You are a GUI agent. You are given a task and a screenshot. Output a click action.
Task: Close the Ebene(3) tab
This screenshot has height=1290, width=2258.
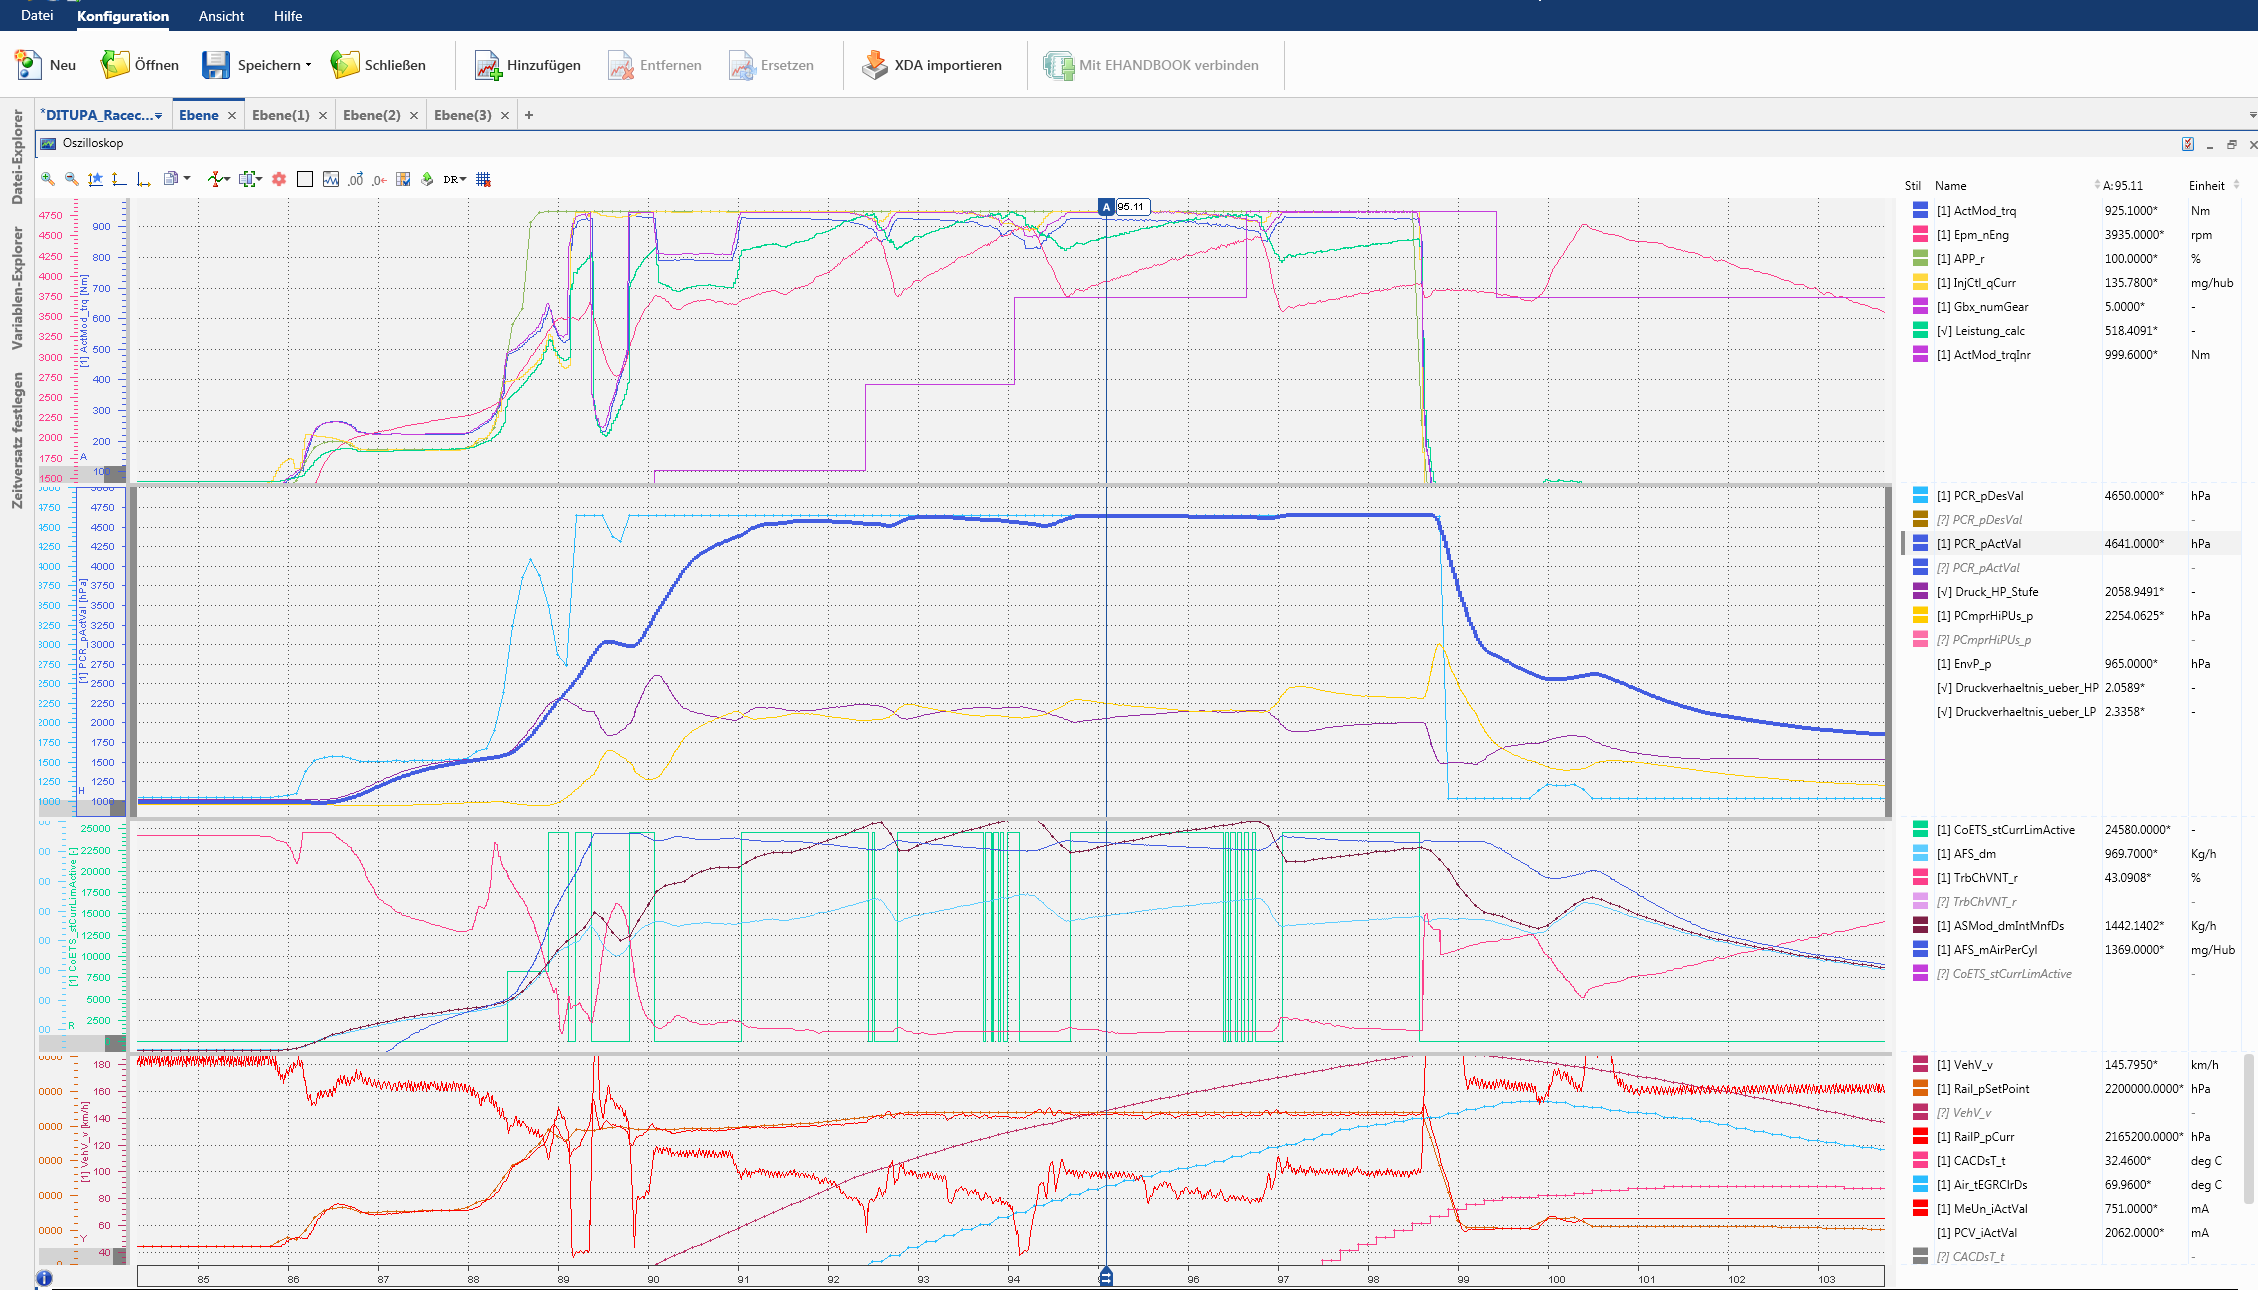[x=505, y=116]
